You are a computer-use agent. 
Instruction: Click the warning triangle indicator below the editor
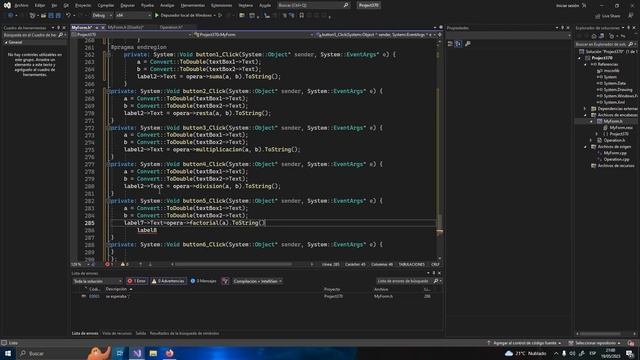124,264
